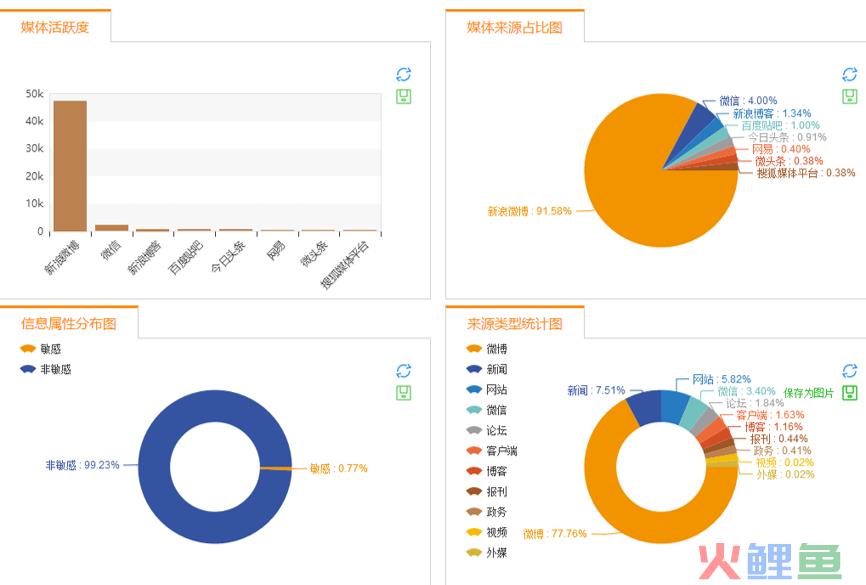Click the donut label 微信 : 3.40%
This screenshot has height=585, width=866.
click(x=746, y=391)
